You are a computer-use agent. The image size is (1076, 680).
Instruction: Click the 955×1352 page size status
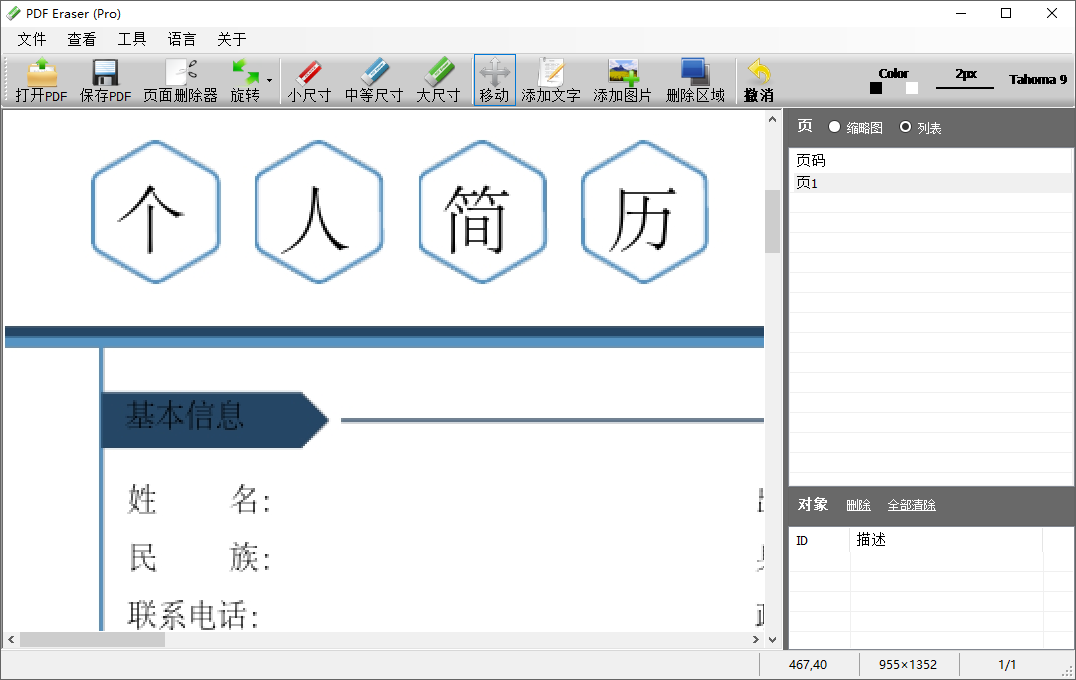coord(908,664)
